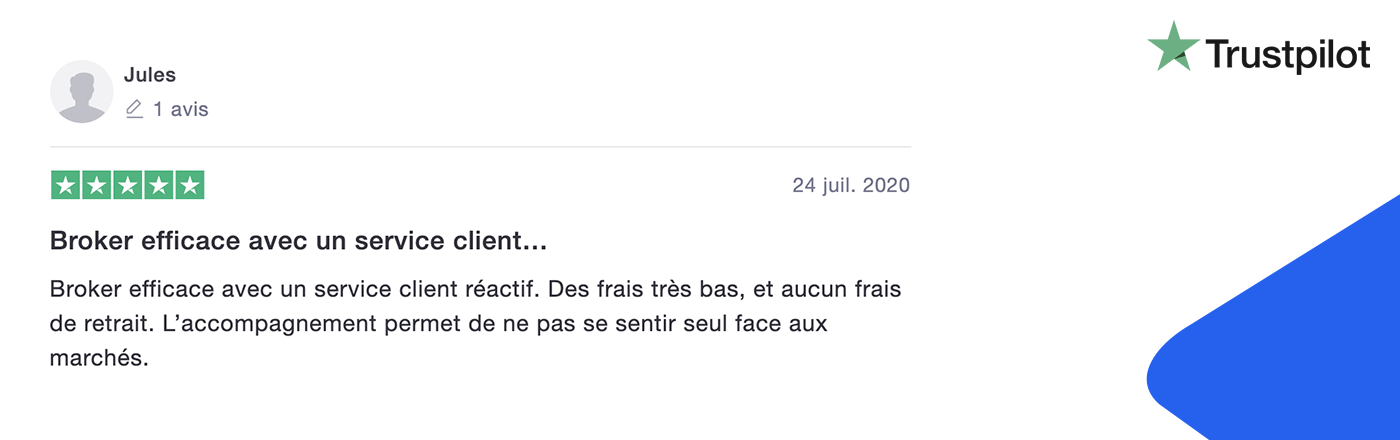This screenshot has height=440, width=1400.
Task: Open reviewer name Jules
Action: pyautogui.click(x=150, y=76)
